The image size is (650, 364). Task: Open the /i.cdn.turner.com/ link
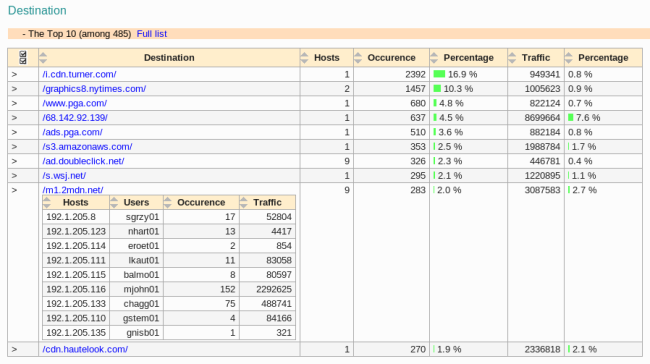point(79,75)
